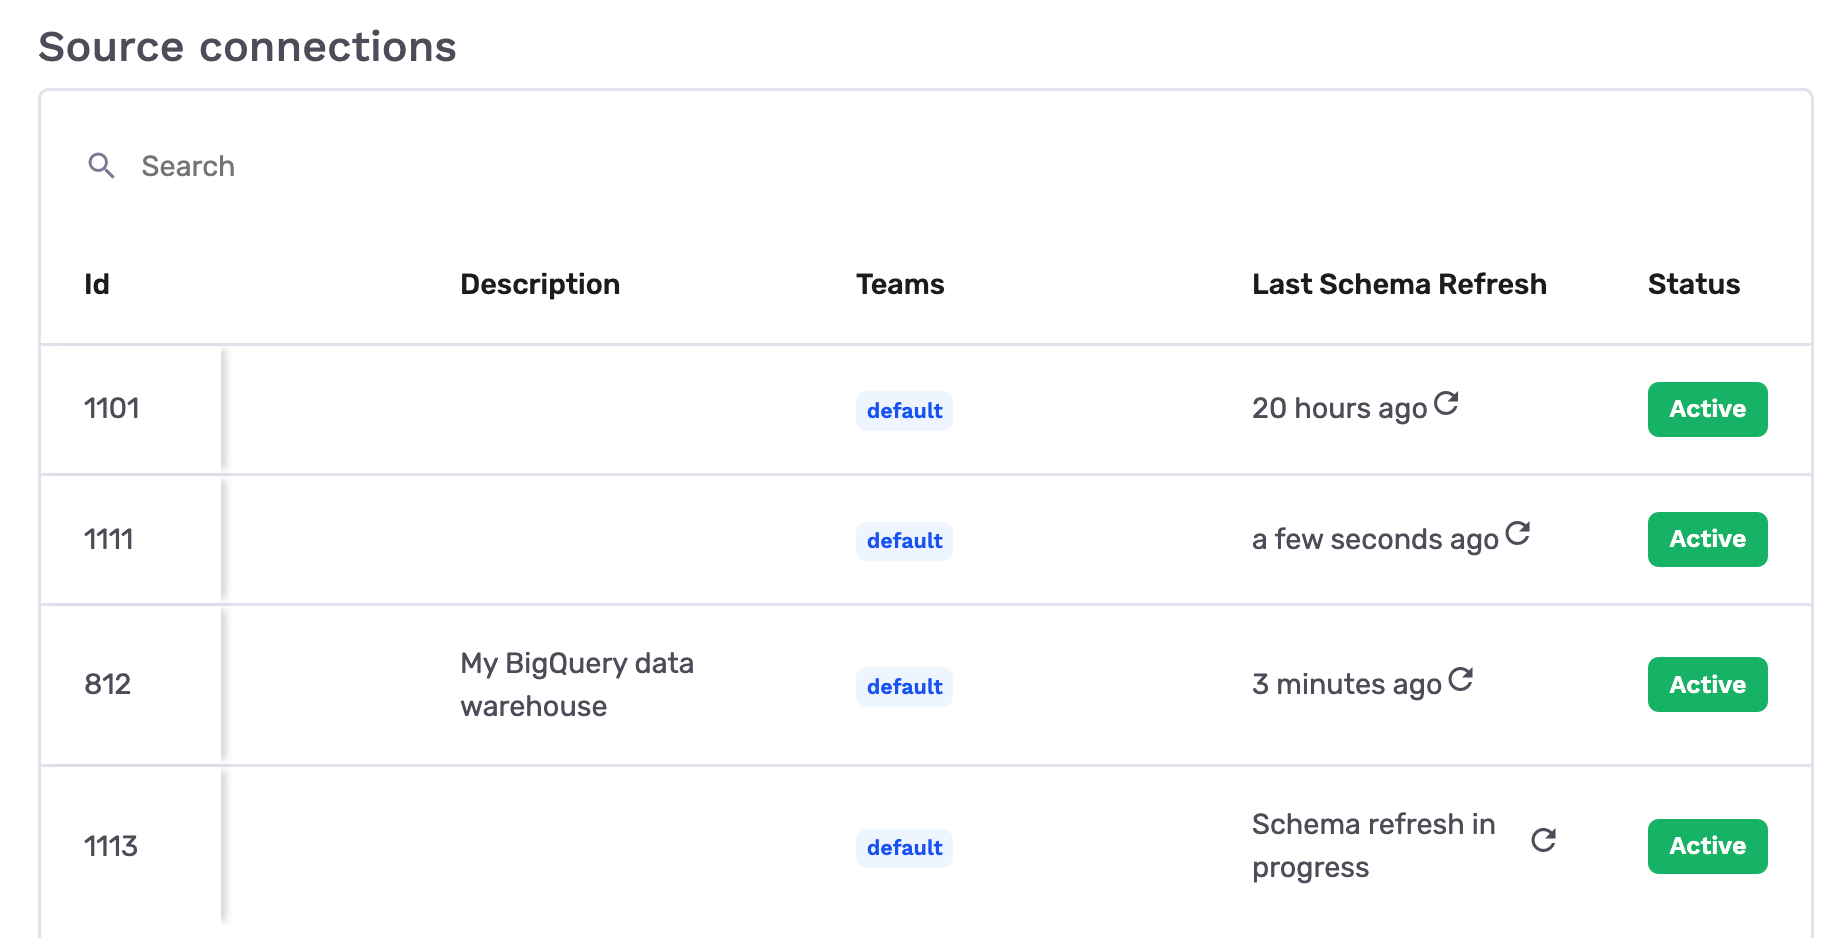Click the Description column header

coord(540,284)
